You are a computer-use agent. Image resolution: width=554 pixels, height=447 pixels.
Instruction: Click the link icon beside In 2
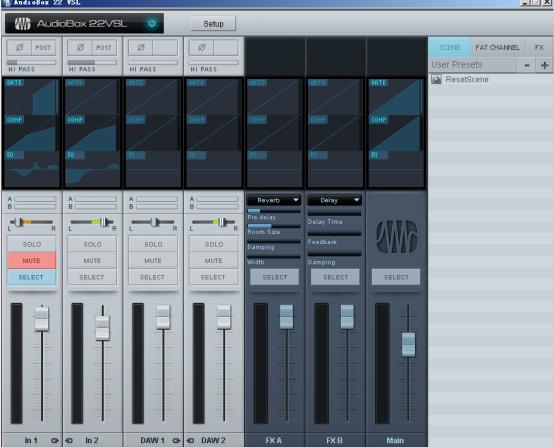coord(69,440)
